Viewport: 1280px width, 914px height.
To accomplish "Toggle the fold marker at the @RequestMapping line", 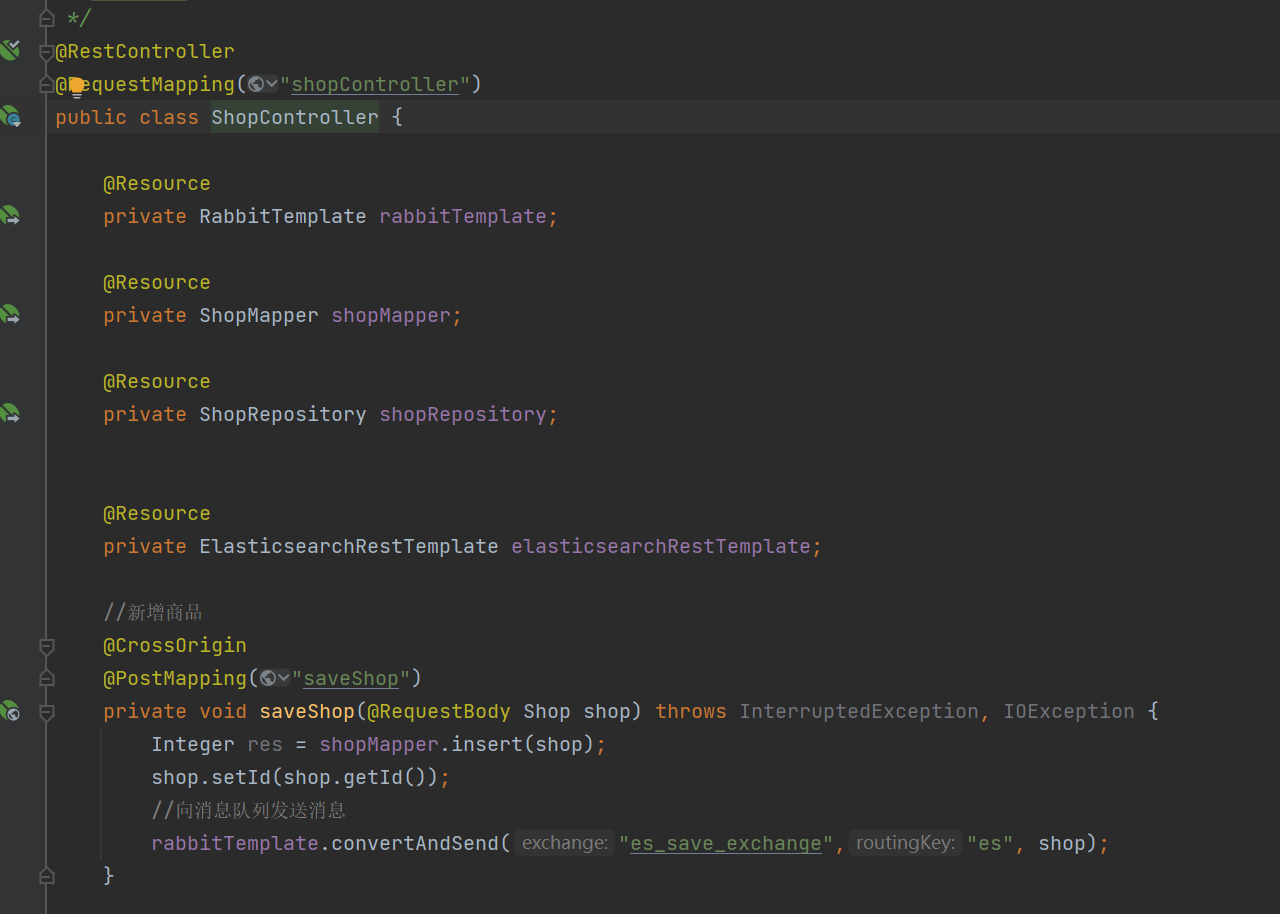I will pyautogui.click(x=46, y=84).
